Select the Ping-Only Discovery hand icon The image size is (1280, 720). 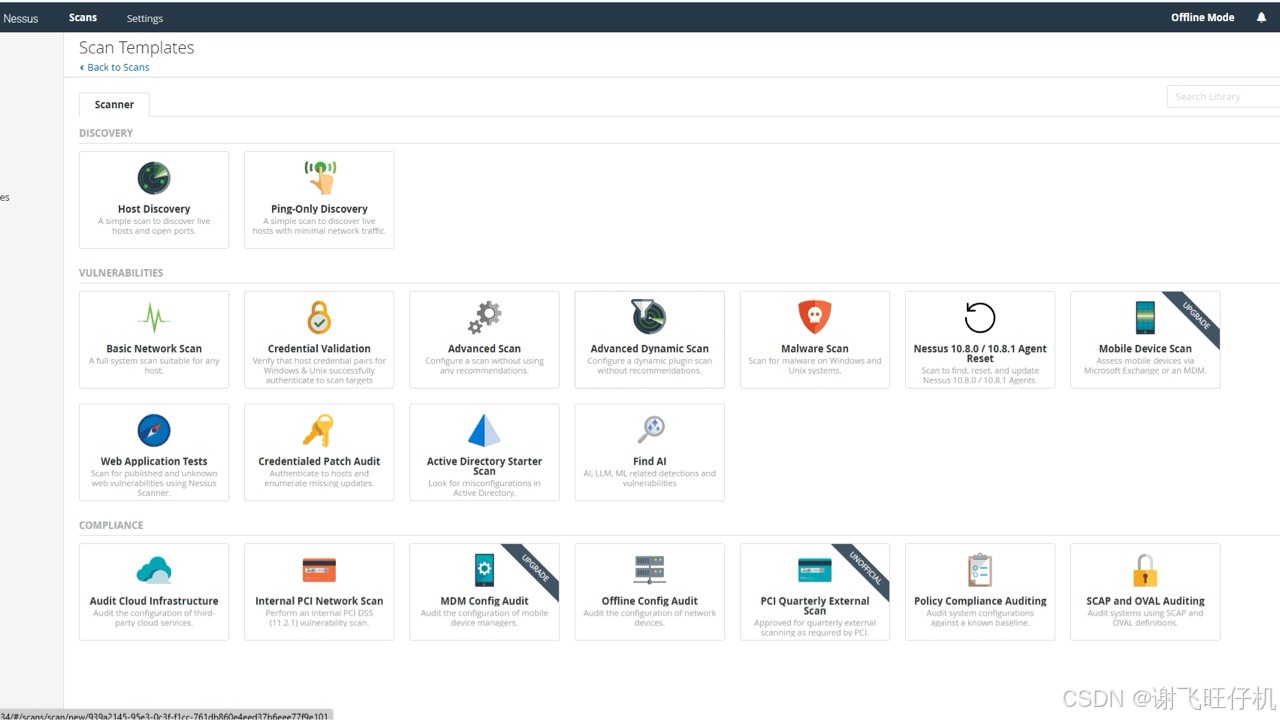(320, 178)
